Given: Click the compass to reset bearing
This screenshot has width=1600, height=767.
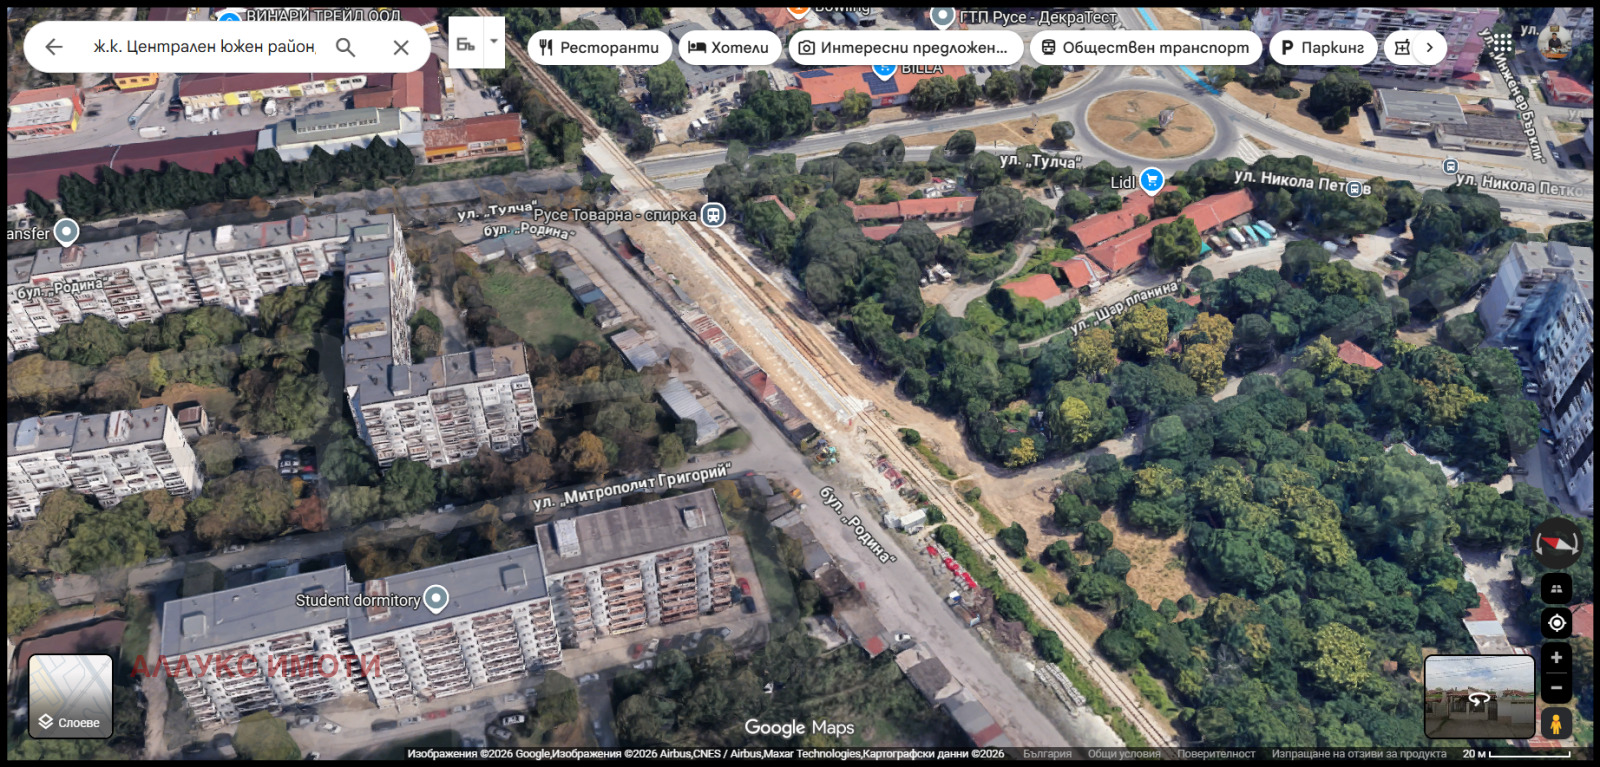Looking at the screenshot, I should click(1557, 544).
